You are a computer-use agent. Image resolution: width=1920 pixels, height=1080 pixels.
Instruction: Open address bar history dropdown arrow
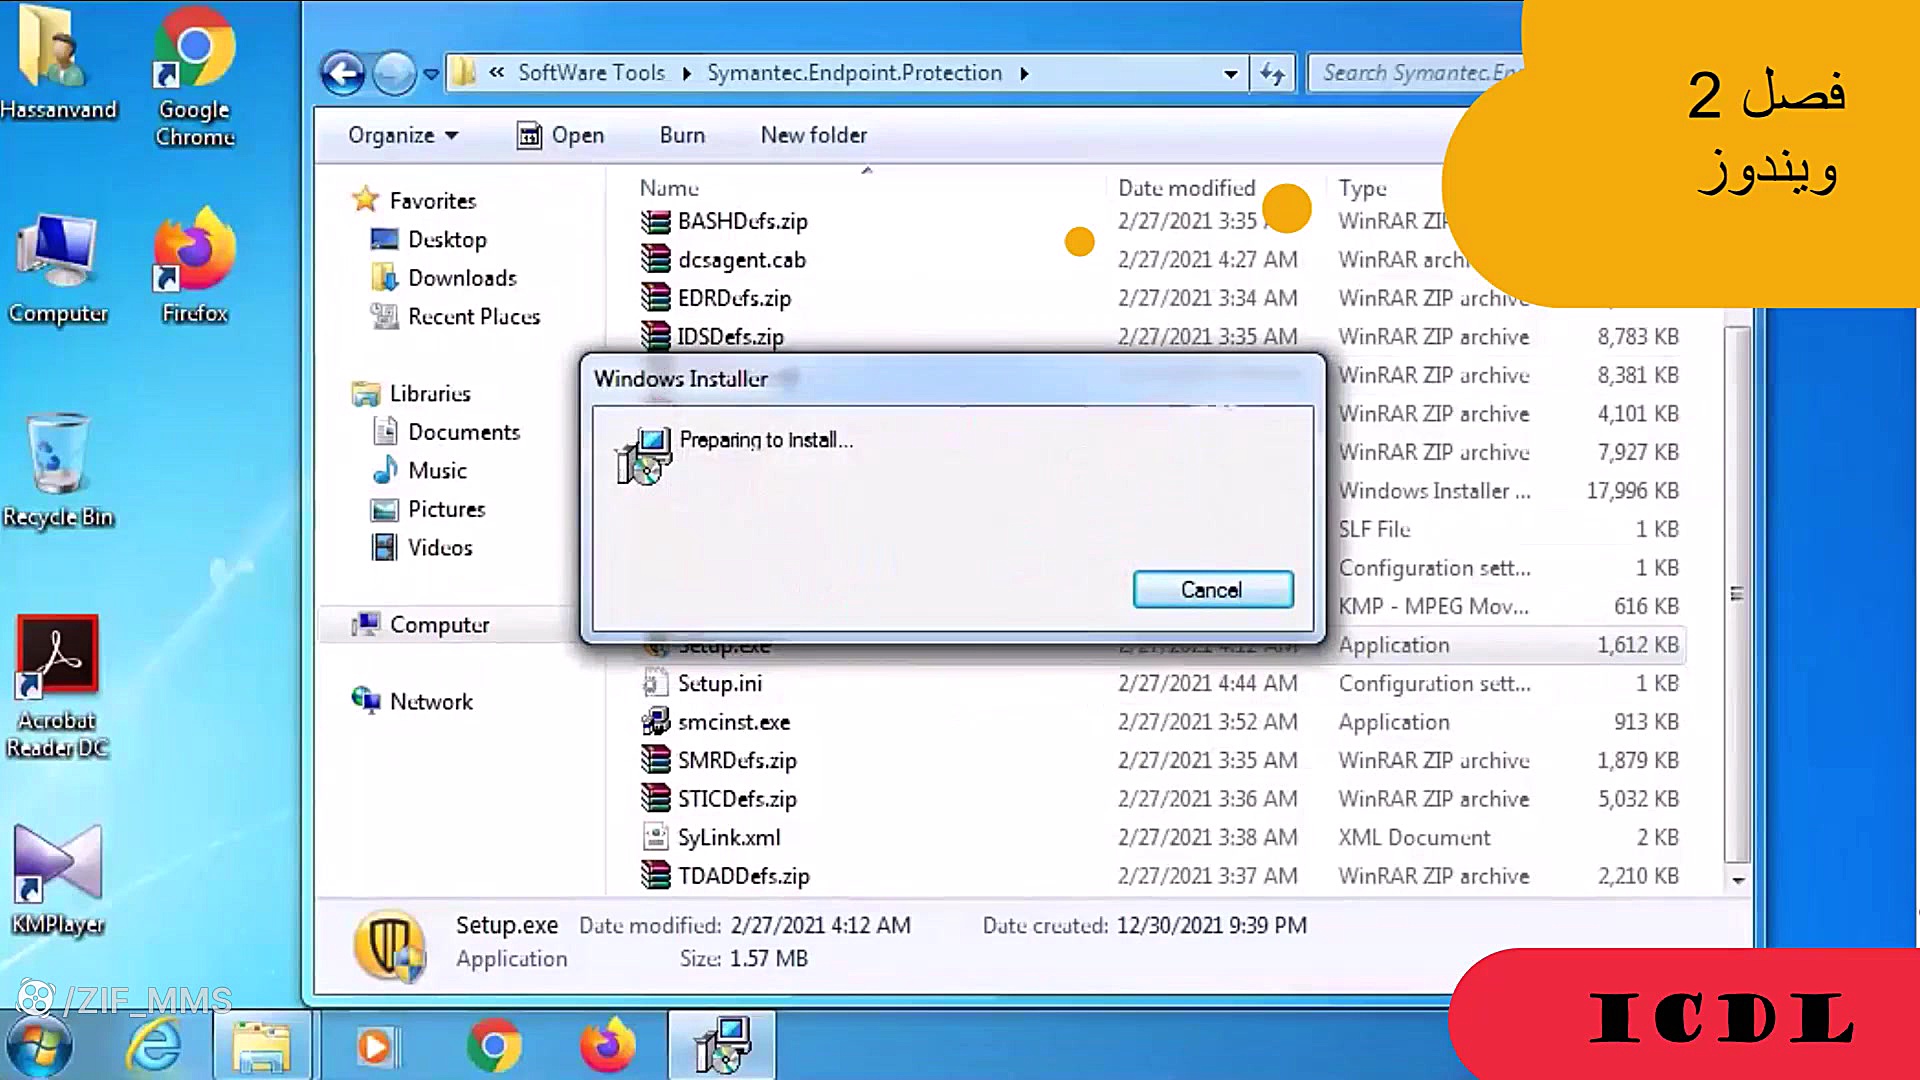pos(1230,74)
